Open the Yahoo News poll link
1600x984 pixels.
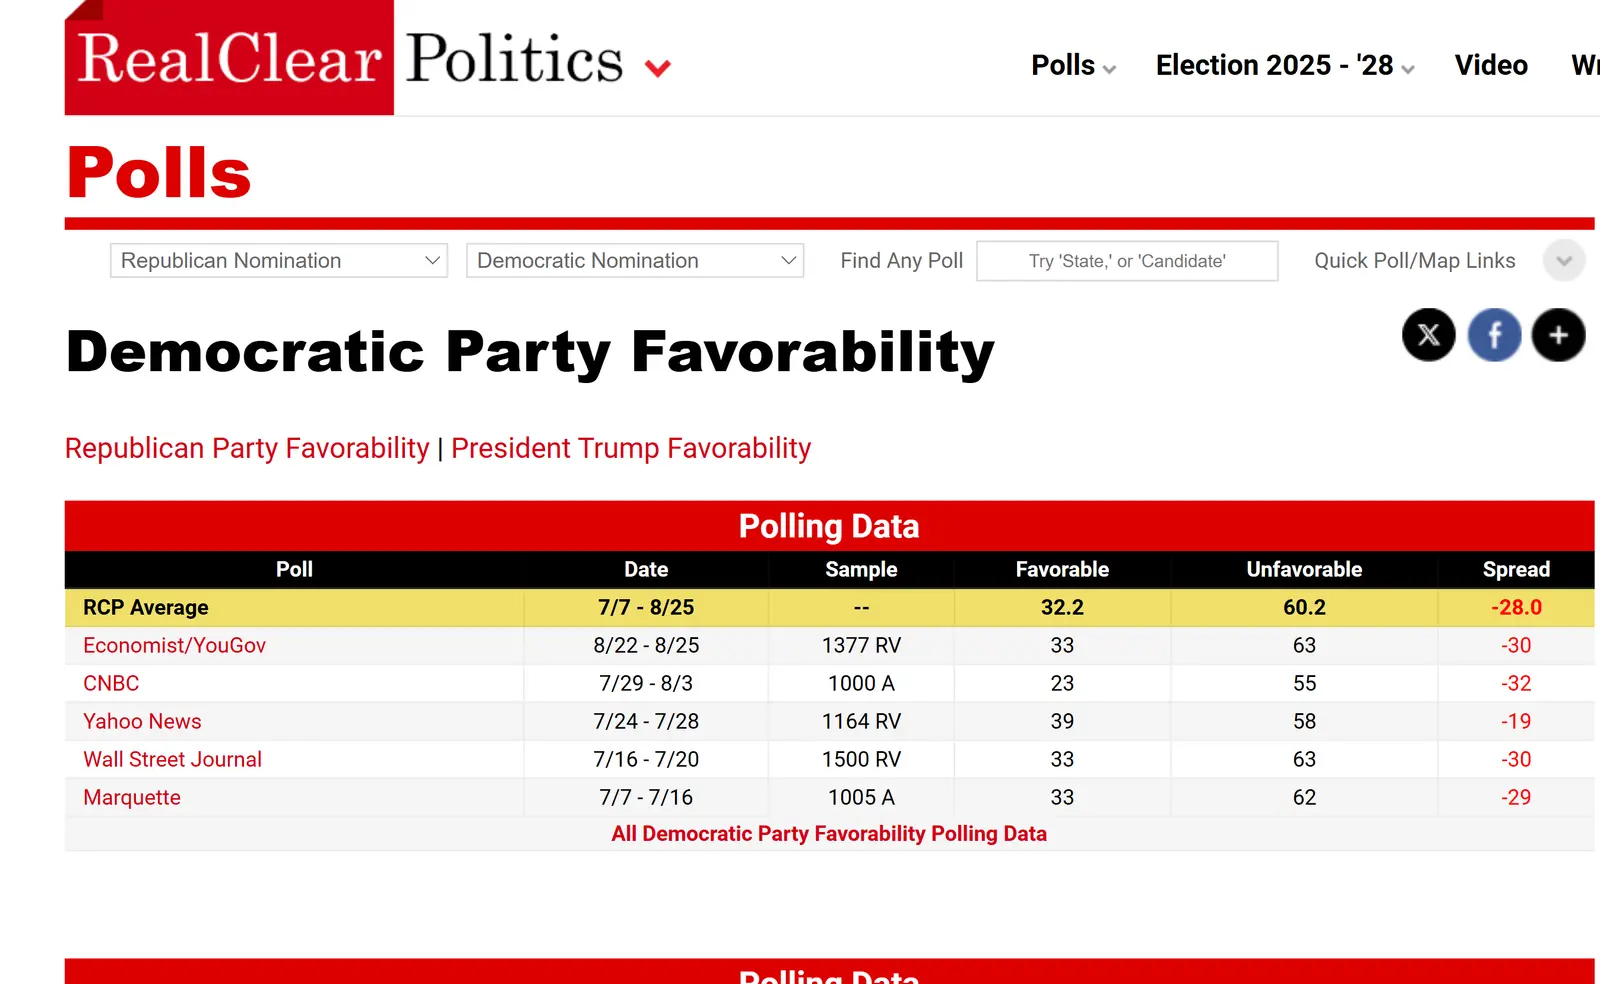click(x=142, y=722)
